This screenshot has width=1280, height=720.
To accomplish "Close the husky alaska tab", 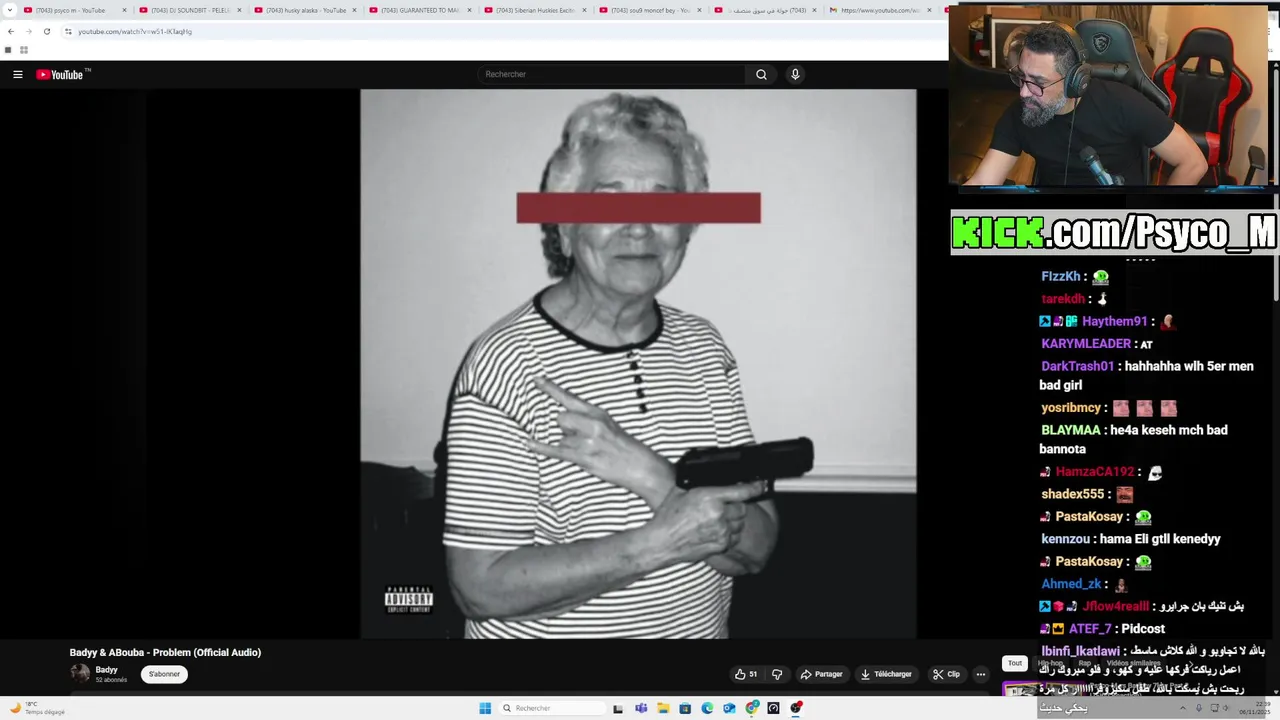I will coord(354,10).
